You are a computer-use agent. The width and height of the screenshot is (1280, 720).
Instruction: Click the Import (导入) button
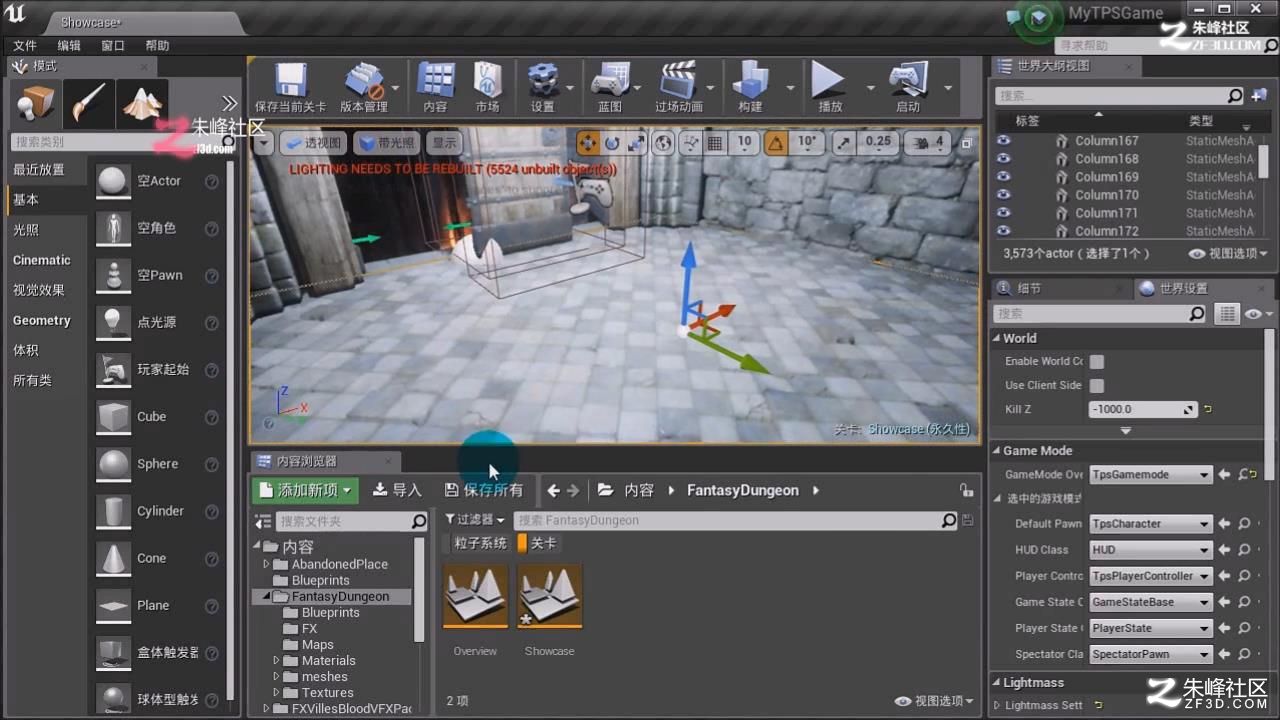397,490
